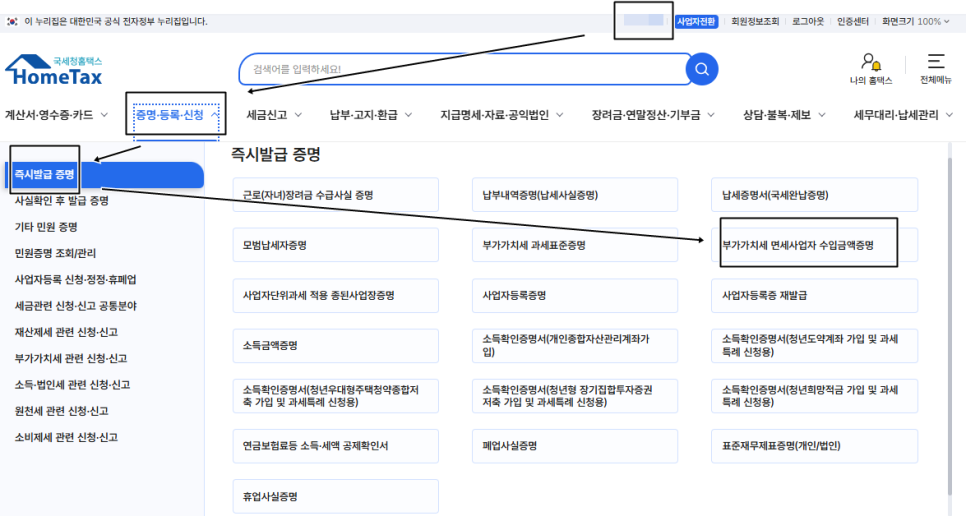This screenshot has height=516, width=966.
Task: Click 사업자전환 button
Action: 696,22
